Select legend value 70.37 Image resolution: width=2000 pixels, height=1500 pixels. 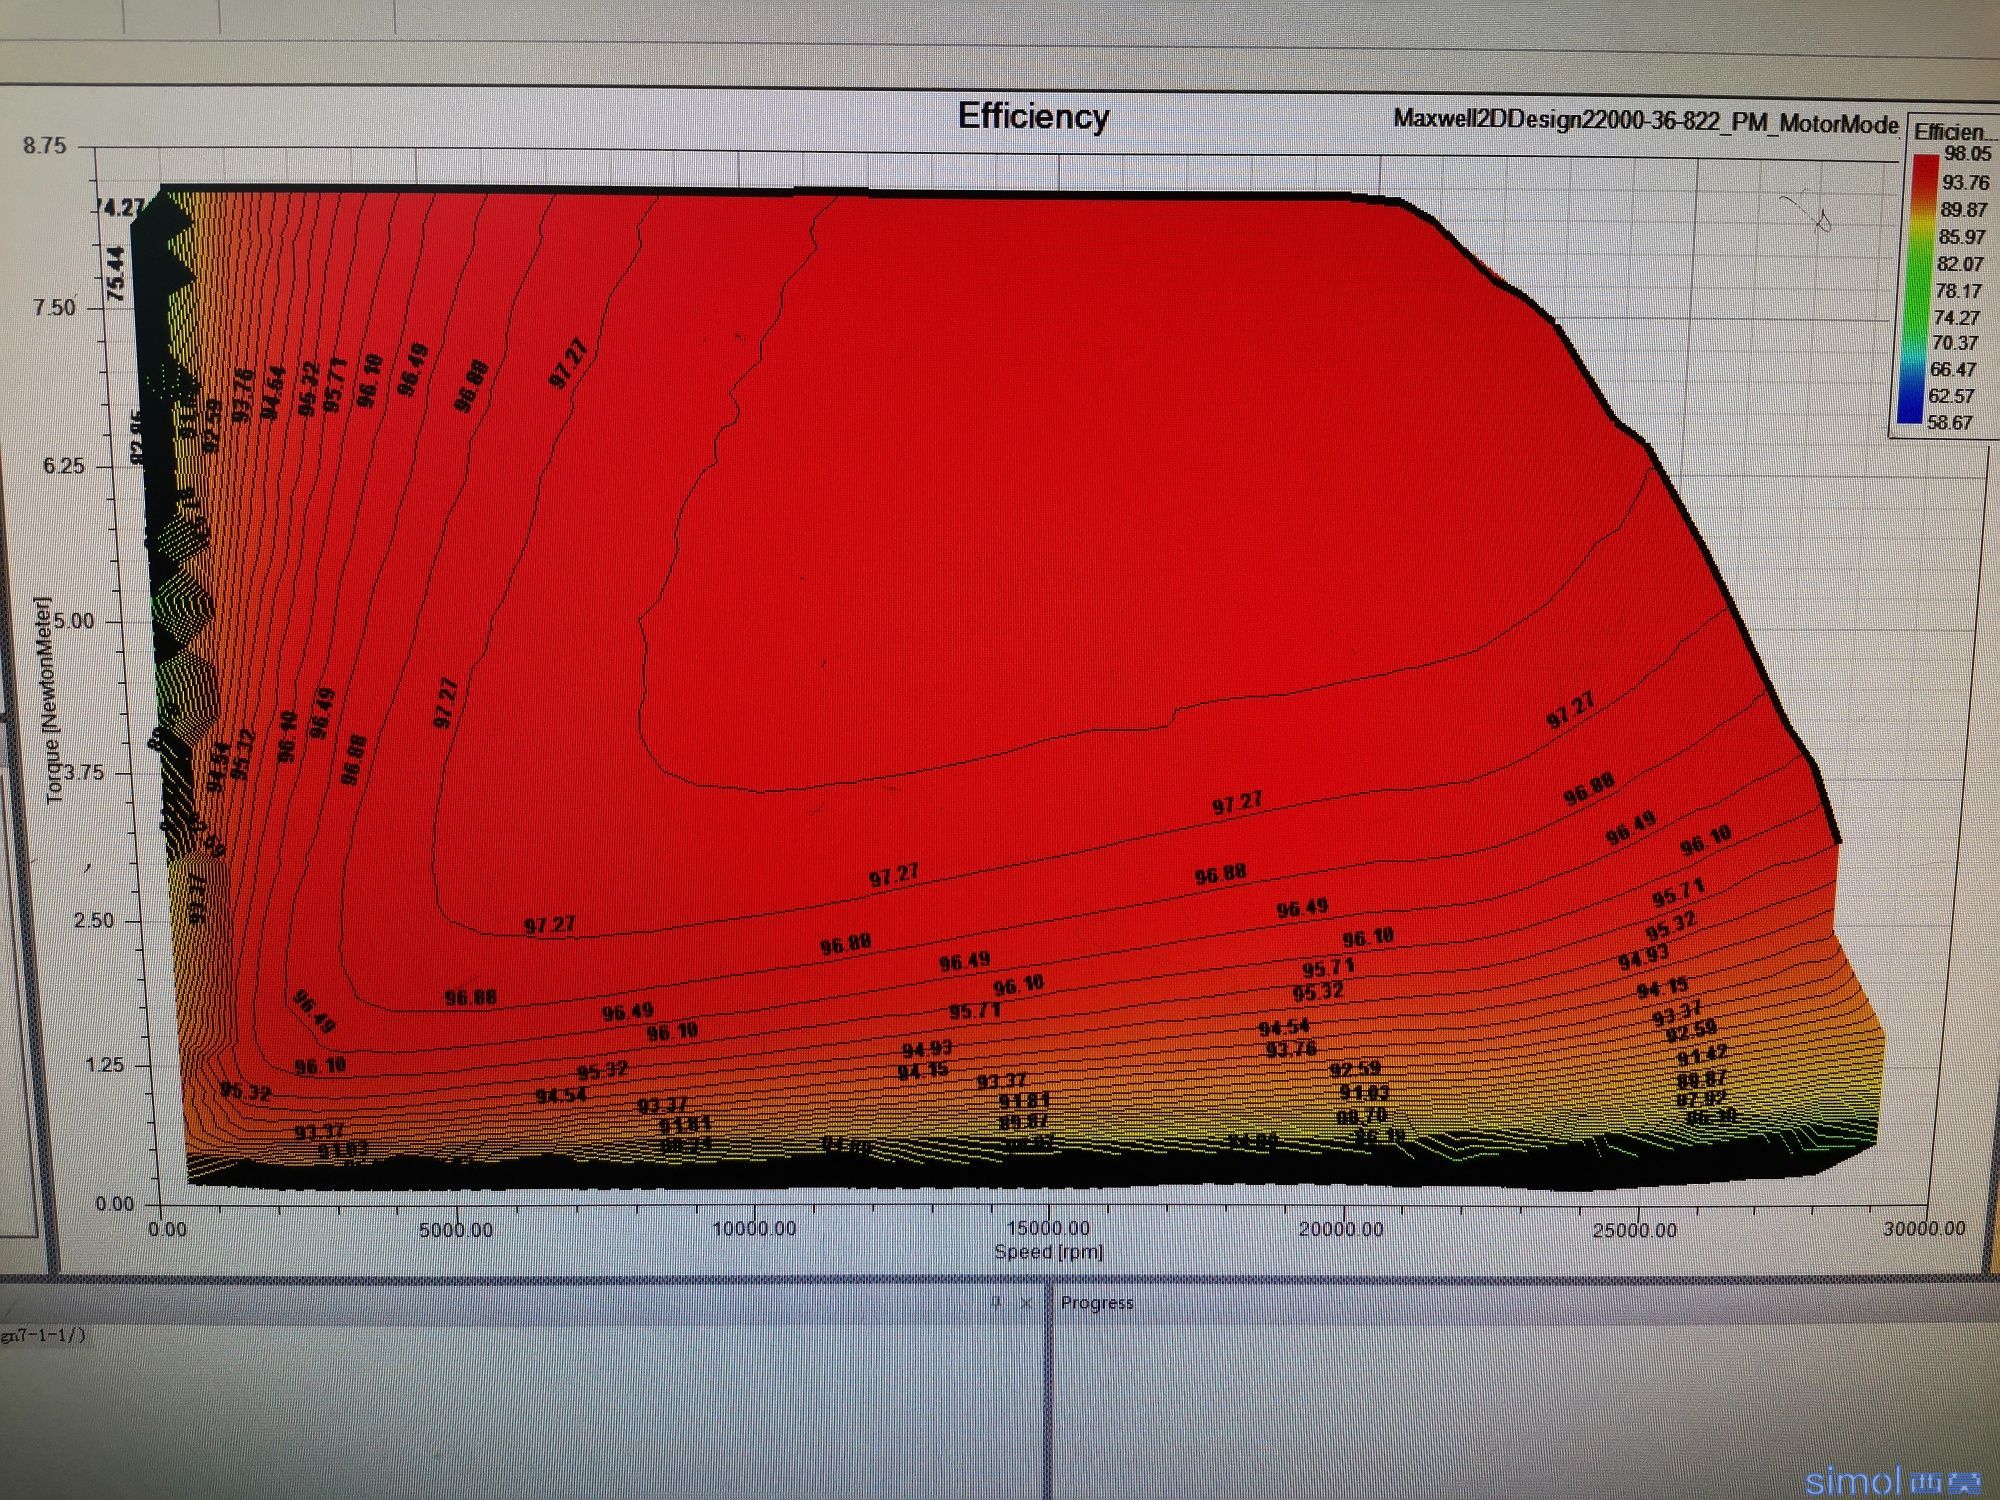coord(1953,343)
